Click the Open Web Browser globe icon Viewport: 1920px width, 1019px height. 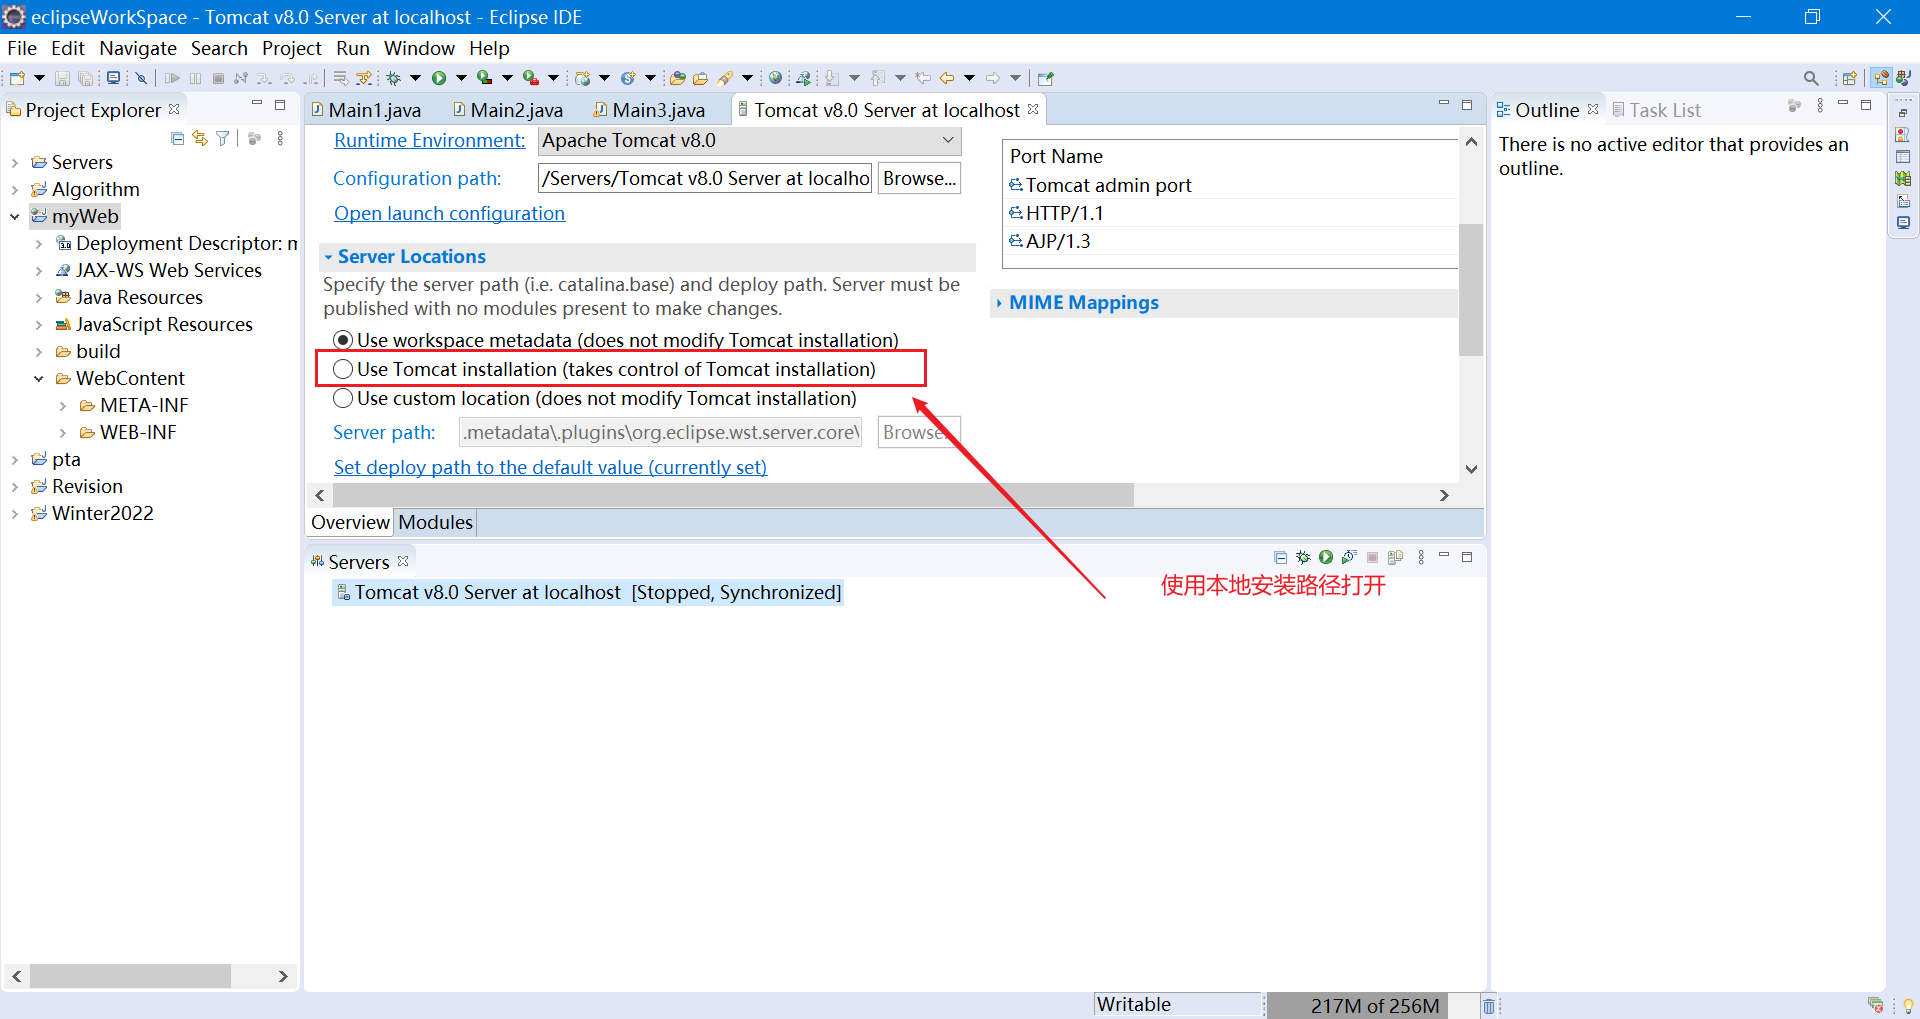pyautogui.click(x=775, y=78)
